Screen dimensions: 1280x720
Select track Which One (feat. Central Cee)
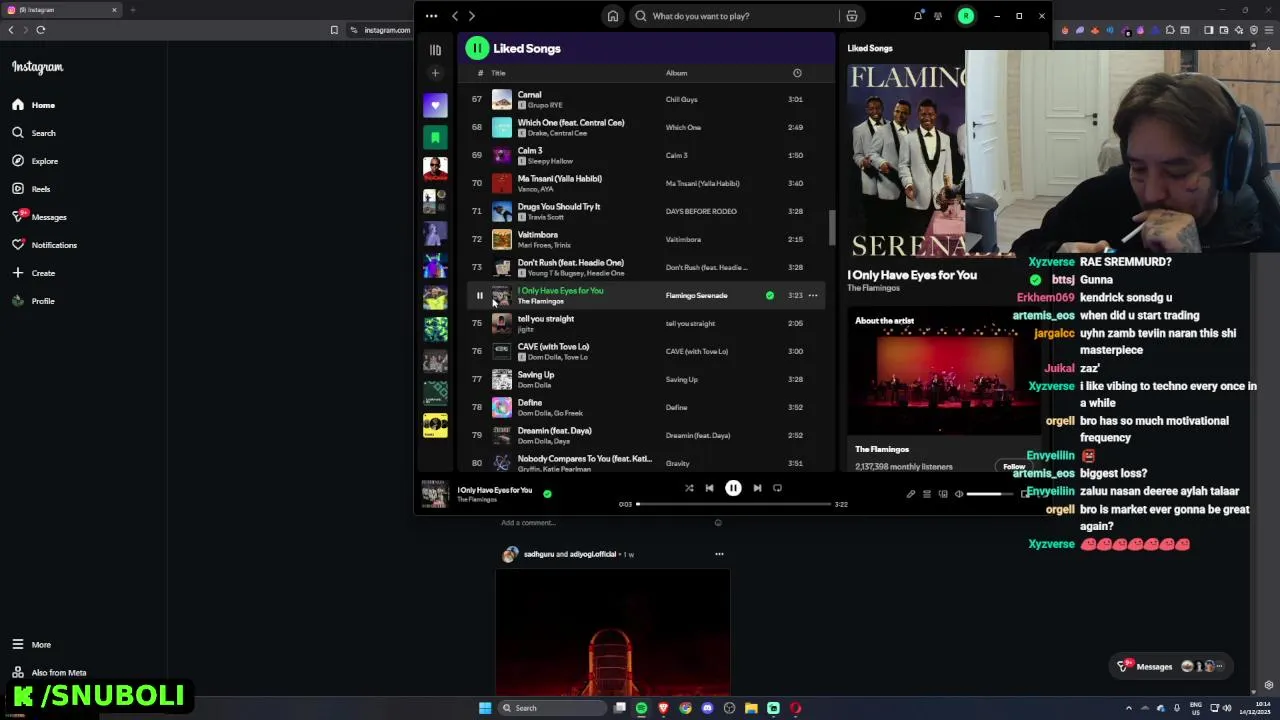coord(645,127)
